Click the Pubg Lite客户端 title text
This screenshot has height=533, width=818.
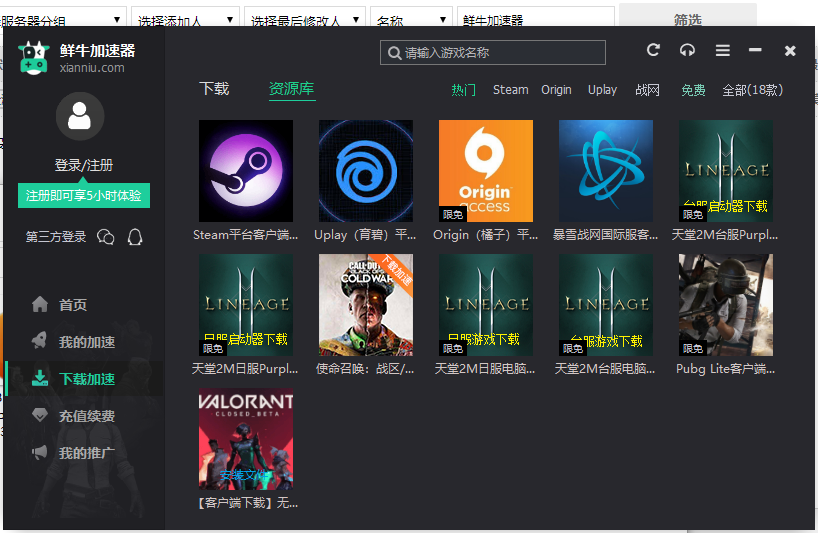pyautogui.click(x=726, y=369)
